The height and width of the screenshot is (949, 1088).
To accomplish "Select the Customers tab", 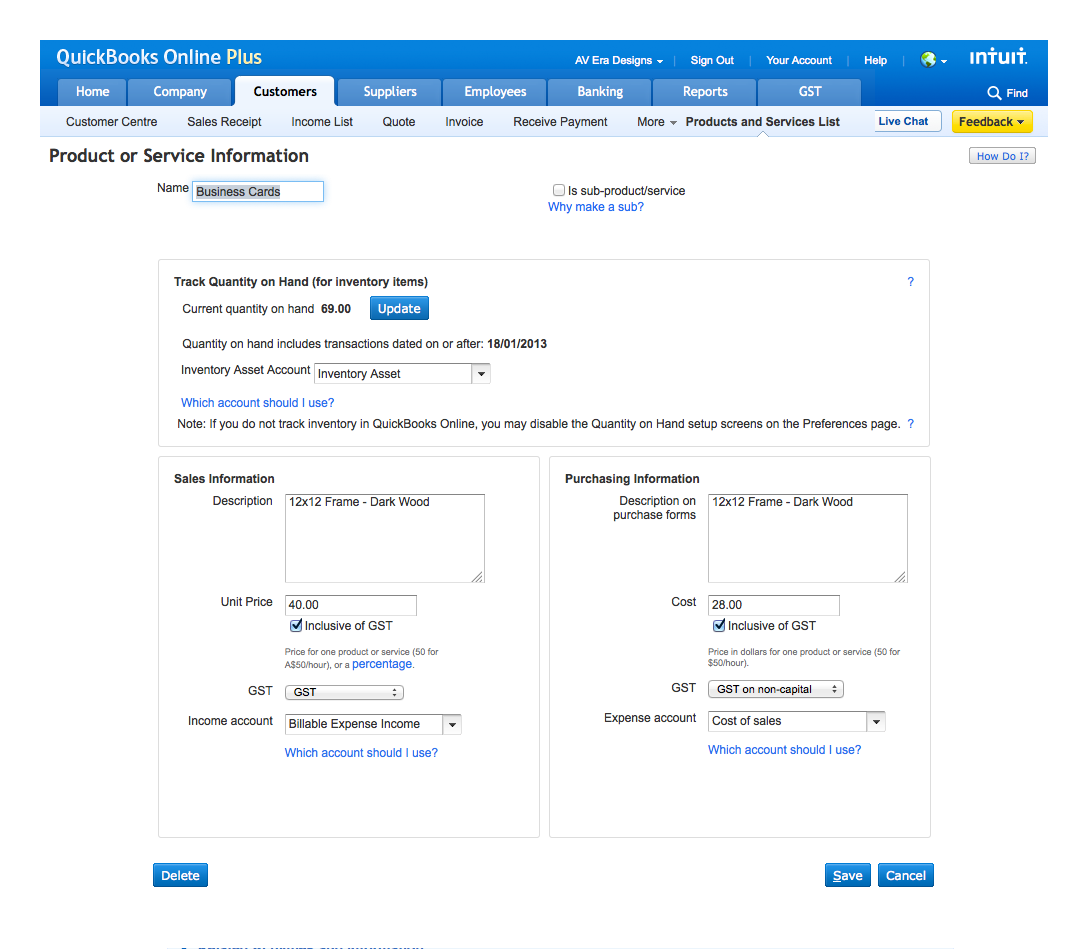I will tap(284, 92).
